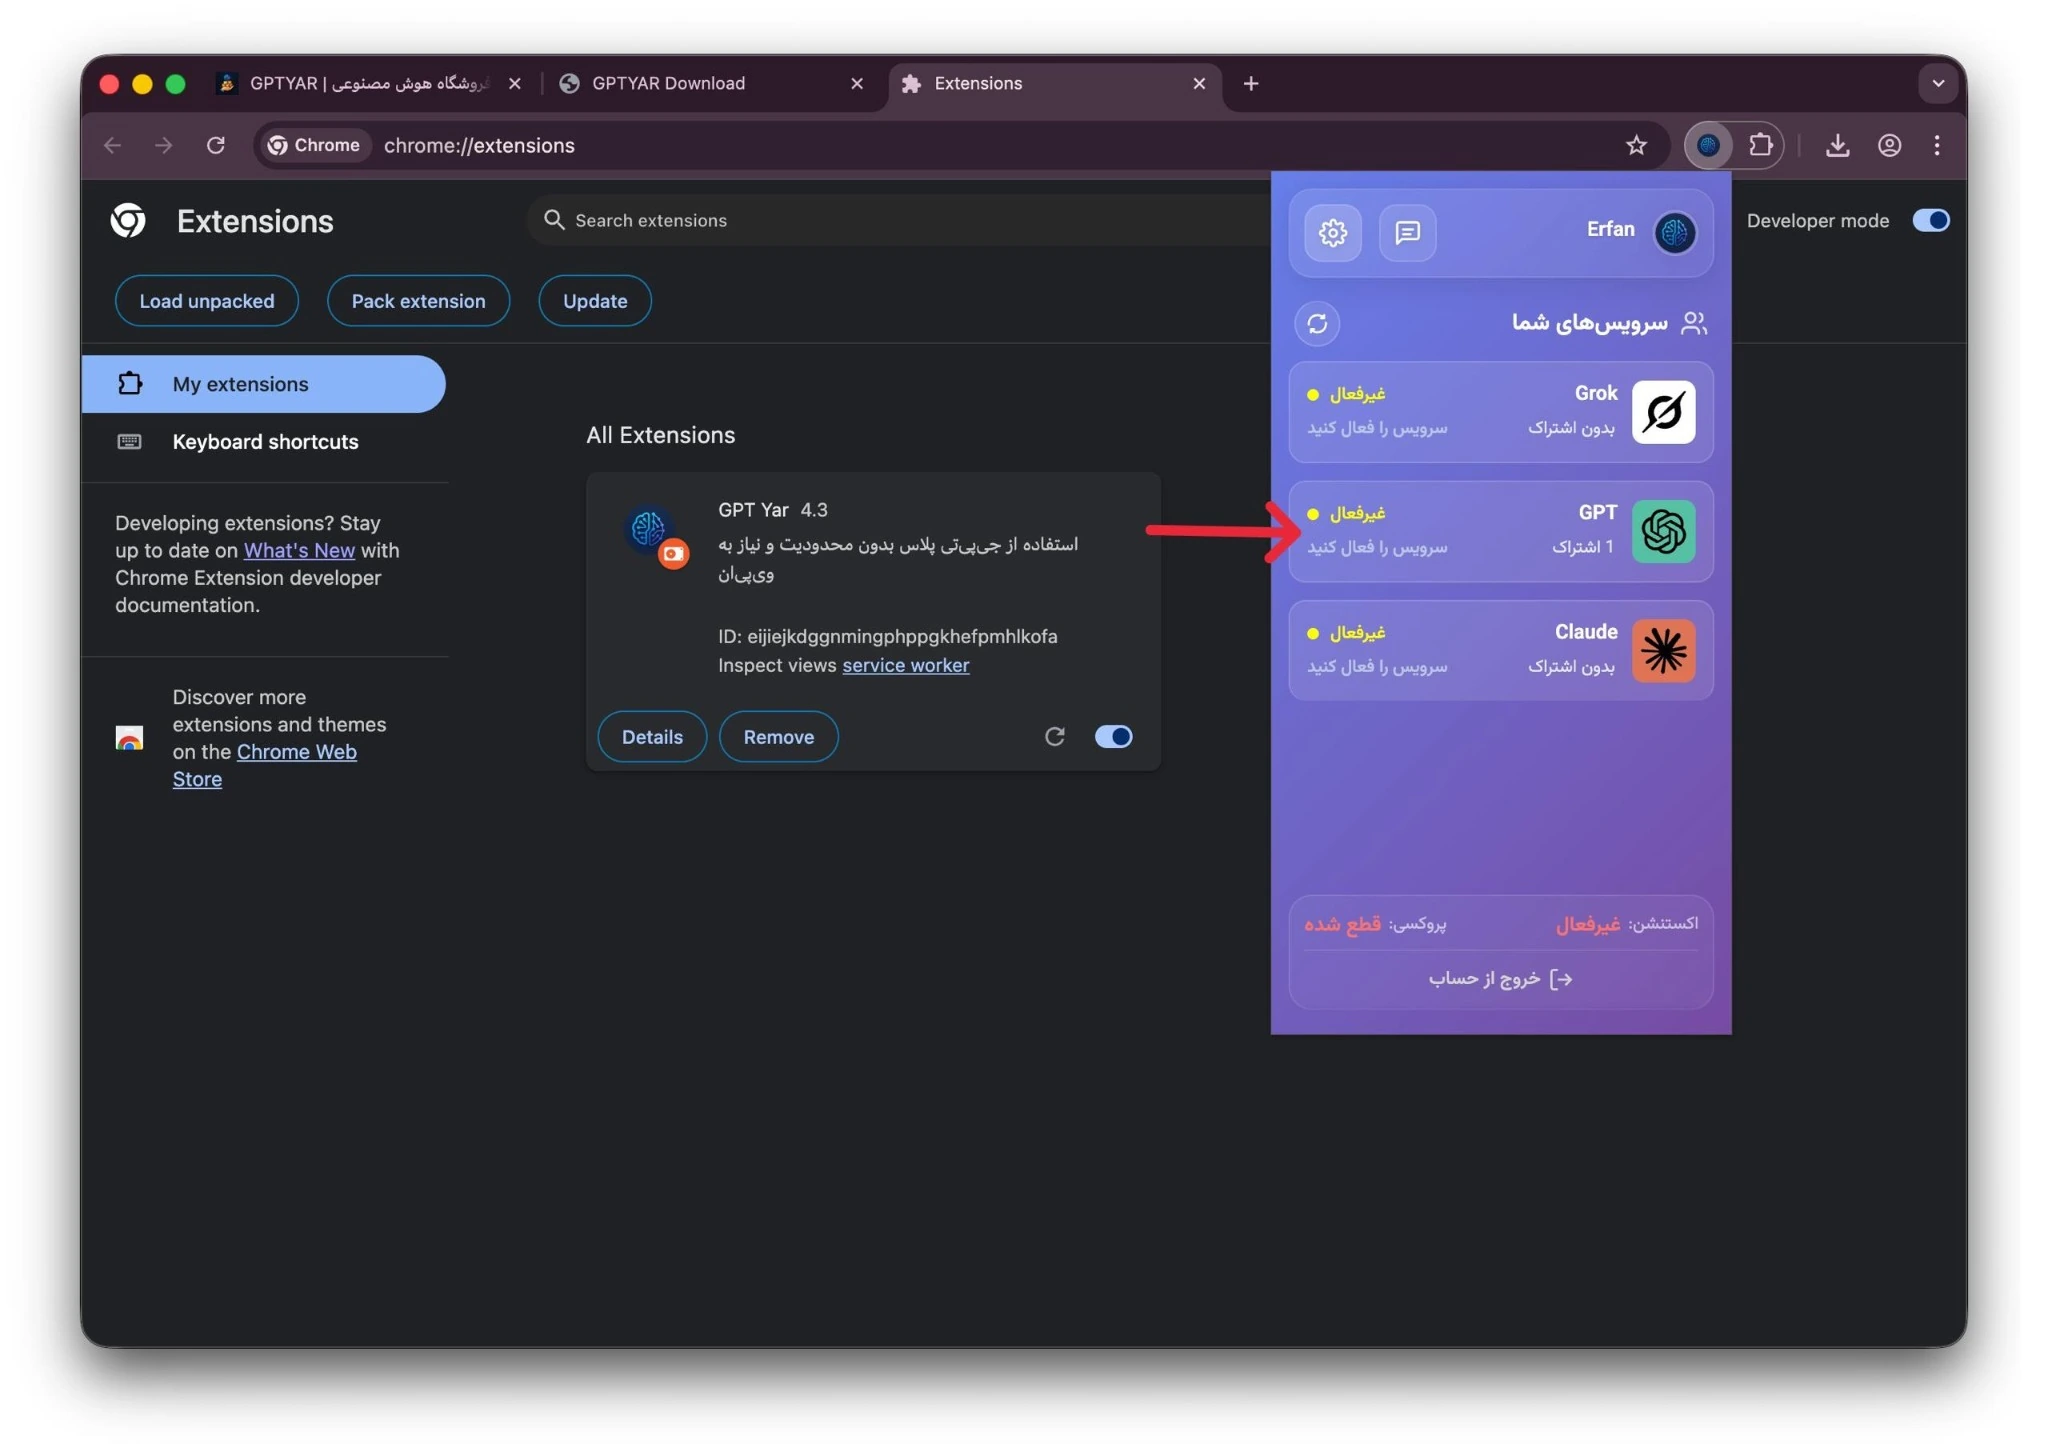Reload the GPT Yar extension
This screenshot has width=2048, height=1454.
tap(1054, 737)
